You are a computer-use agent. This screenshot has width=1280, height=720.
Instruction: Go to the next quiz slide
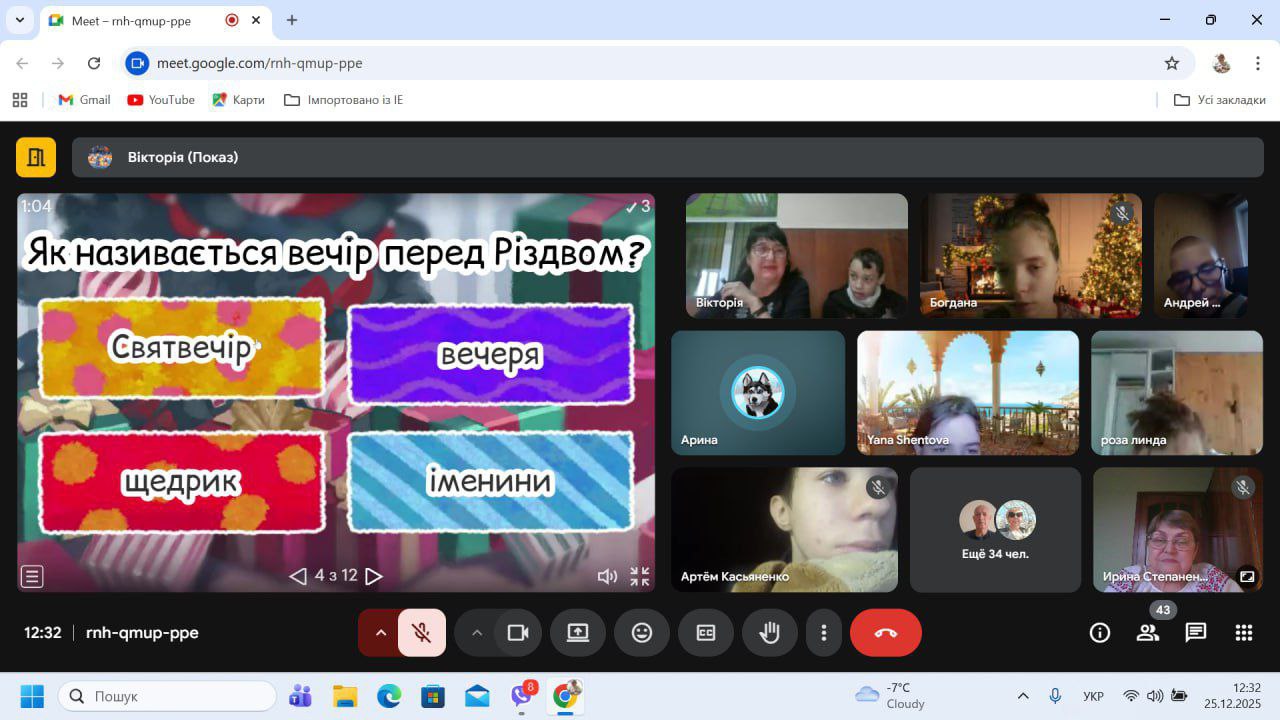374,576
